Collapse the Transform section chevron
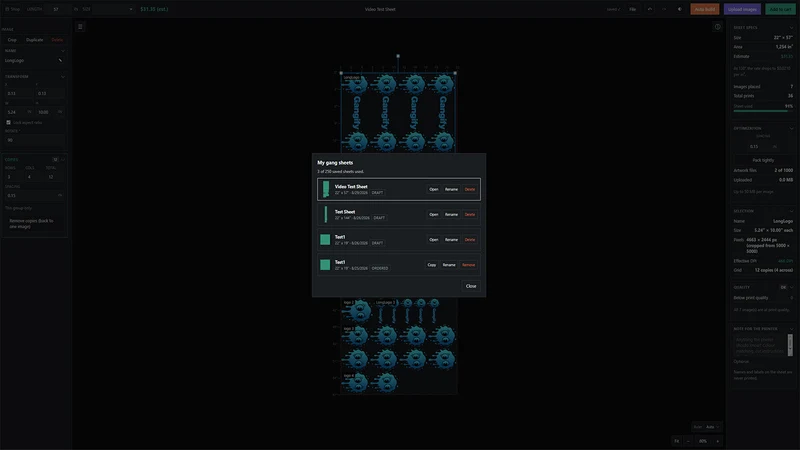This screenshot has height=450, width=800. click(x=63, y=77)
